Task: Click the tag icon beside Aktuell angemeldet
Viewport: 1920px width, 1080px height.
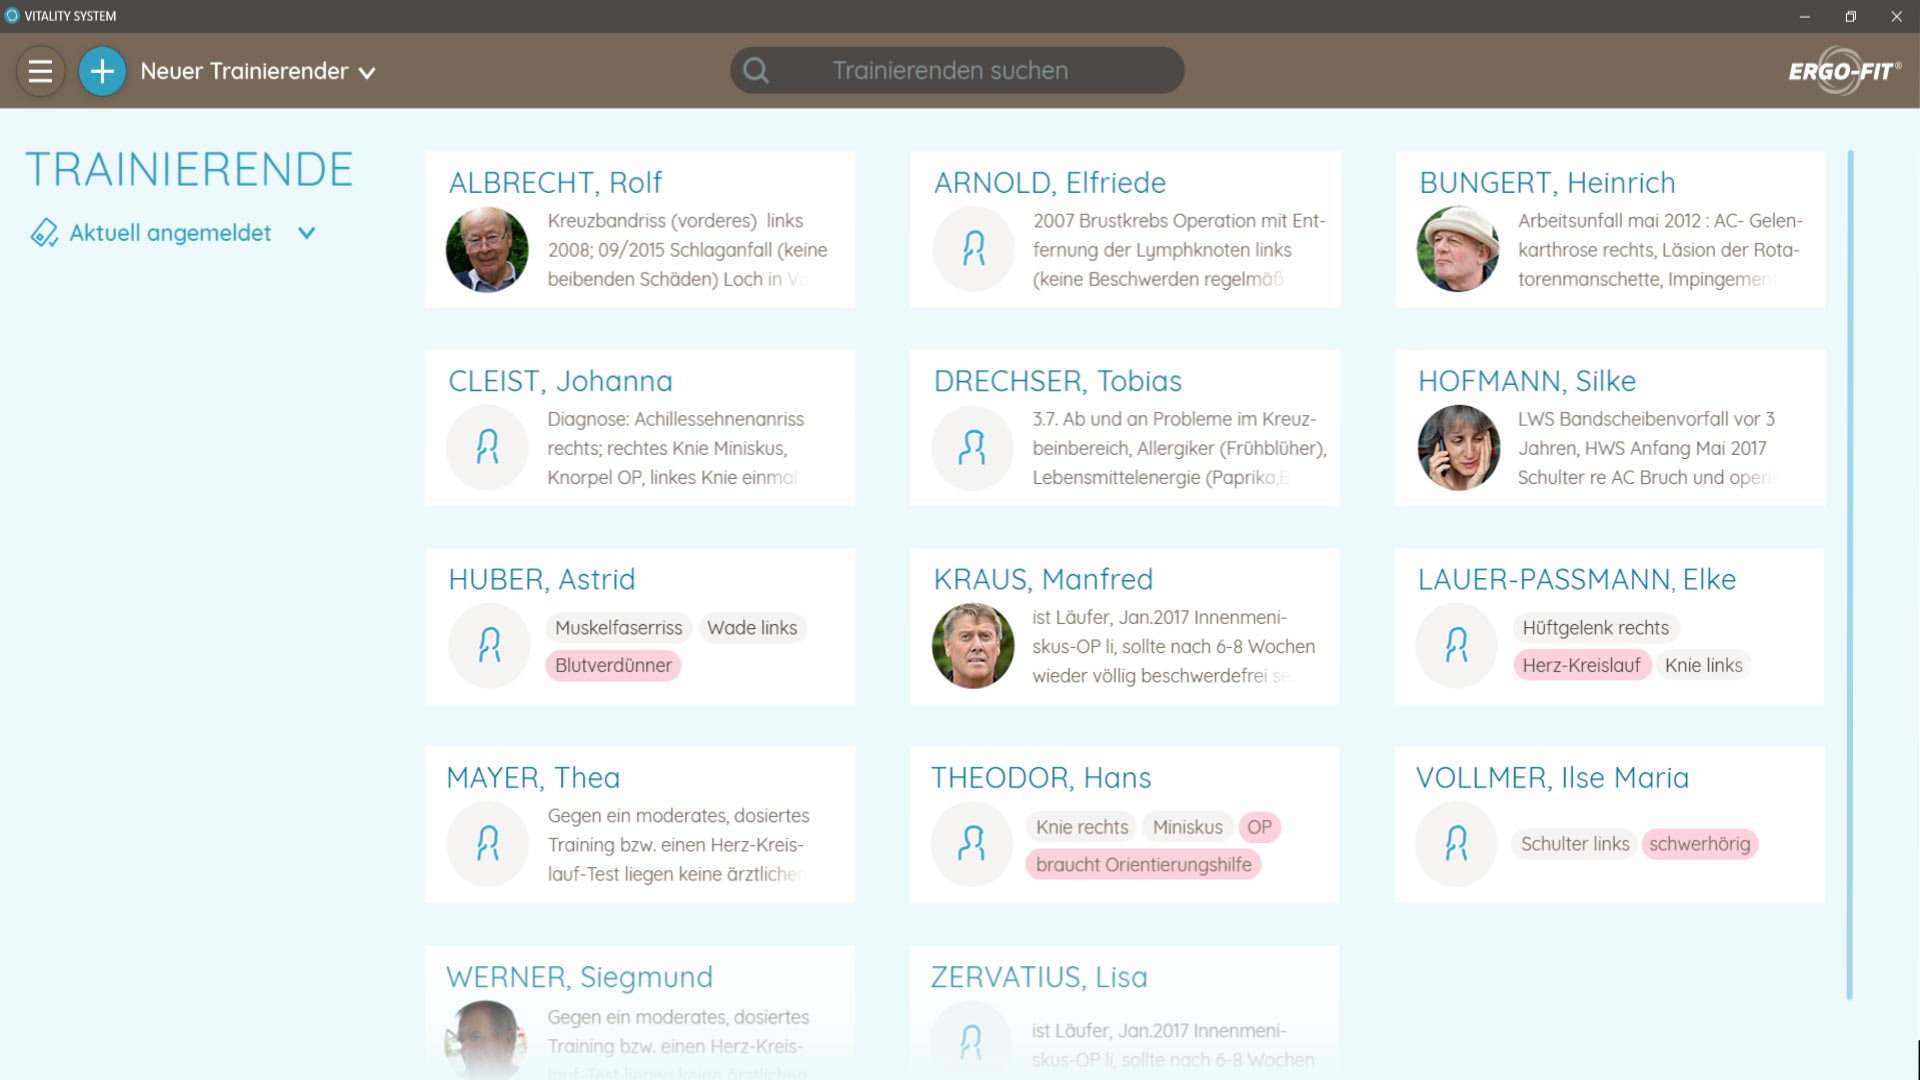Action: (x=44, y=233)
